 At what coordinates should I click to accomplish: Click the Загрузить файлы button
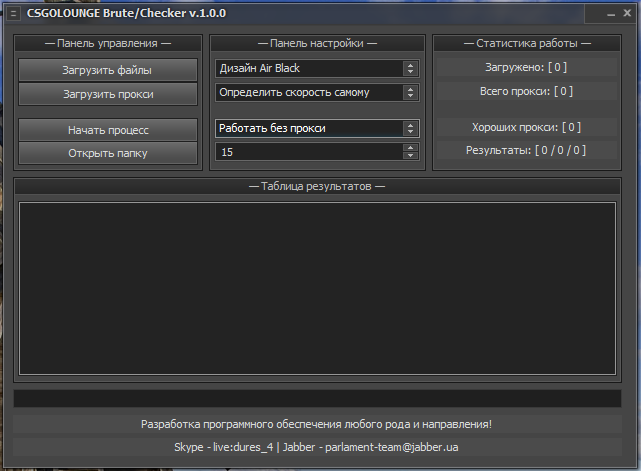(109, 69)
